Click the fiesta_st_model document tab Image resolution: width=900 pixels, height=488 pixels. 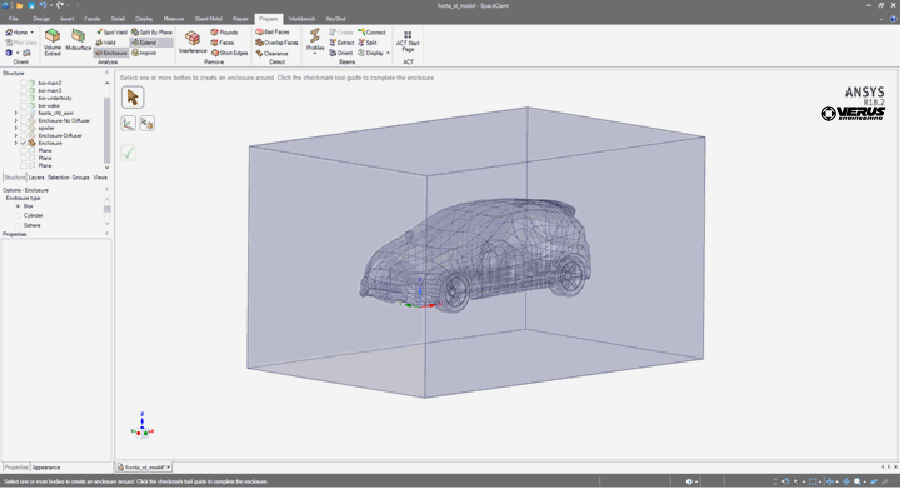[x=145, y=467]
